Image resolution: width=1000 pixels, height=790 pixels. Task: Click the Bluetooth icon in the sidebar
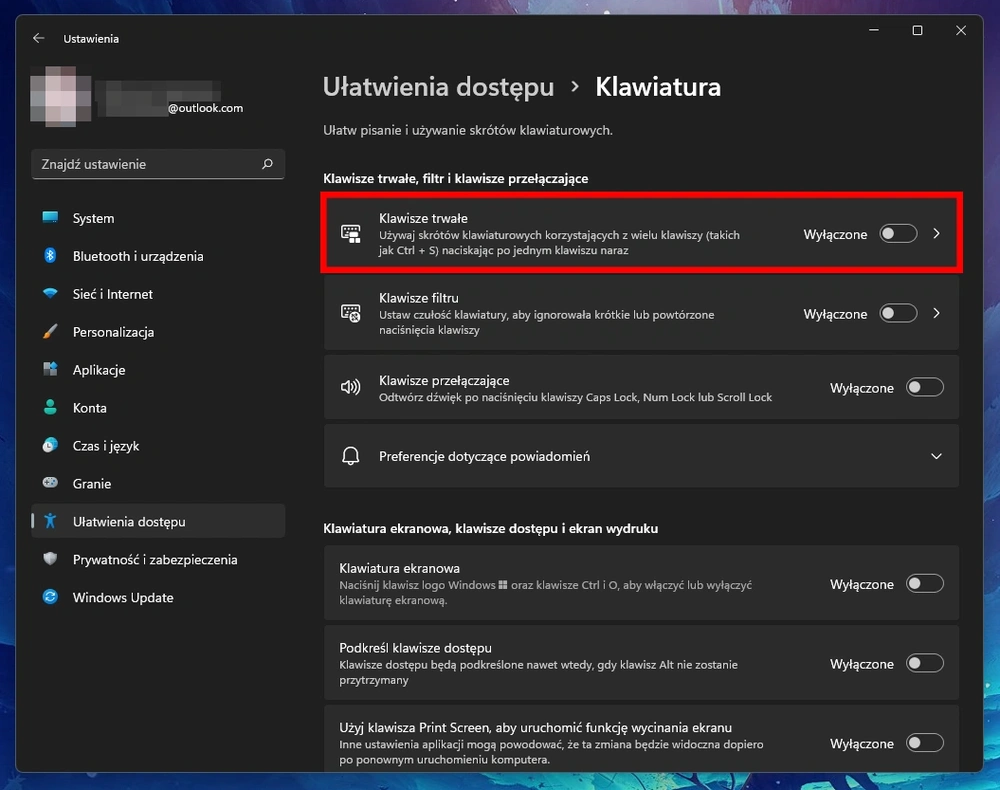click(x=50, y=256)
